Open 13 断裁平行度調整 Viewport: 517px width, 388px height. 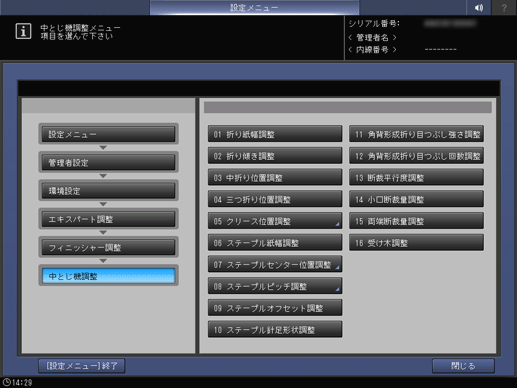416,177
